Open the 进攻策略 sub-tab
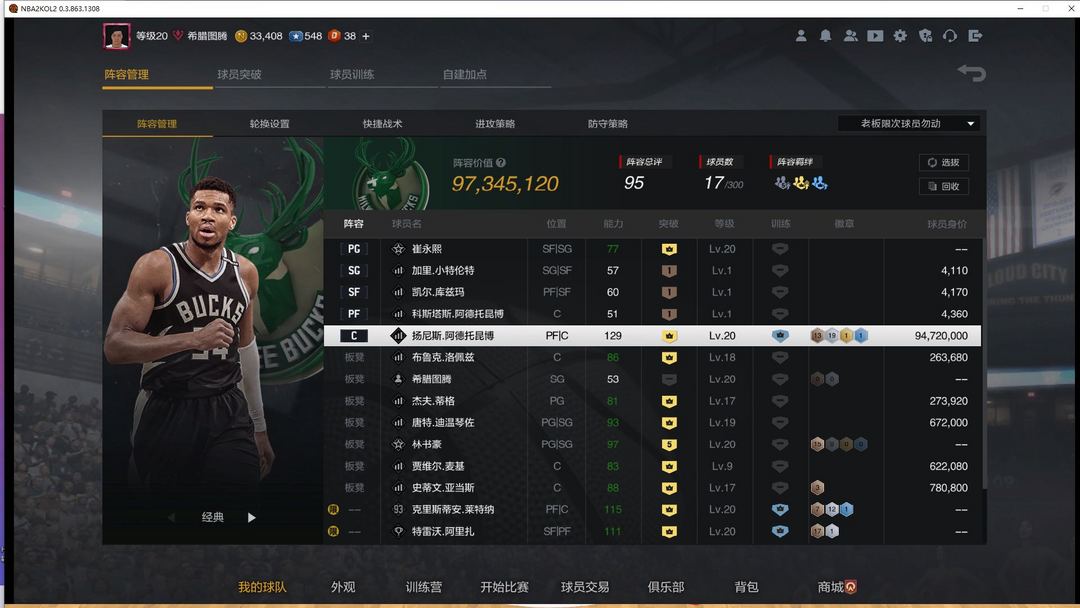The height and width of the screenshot is (608, 1080). 495,124
